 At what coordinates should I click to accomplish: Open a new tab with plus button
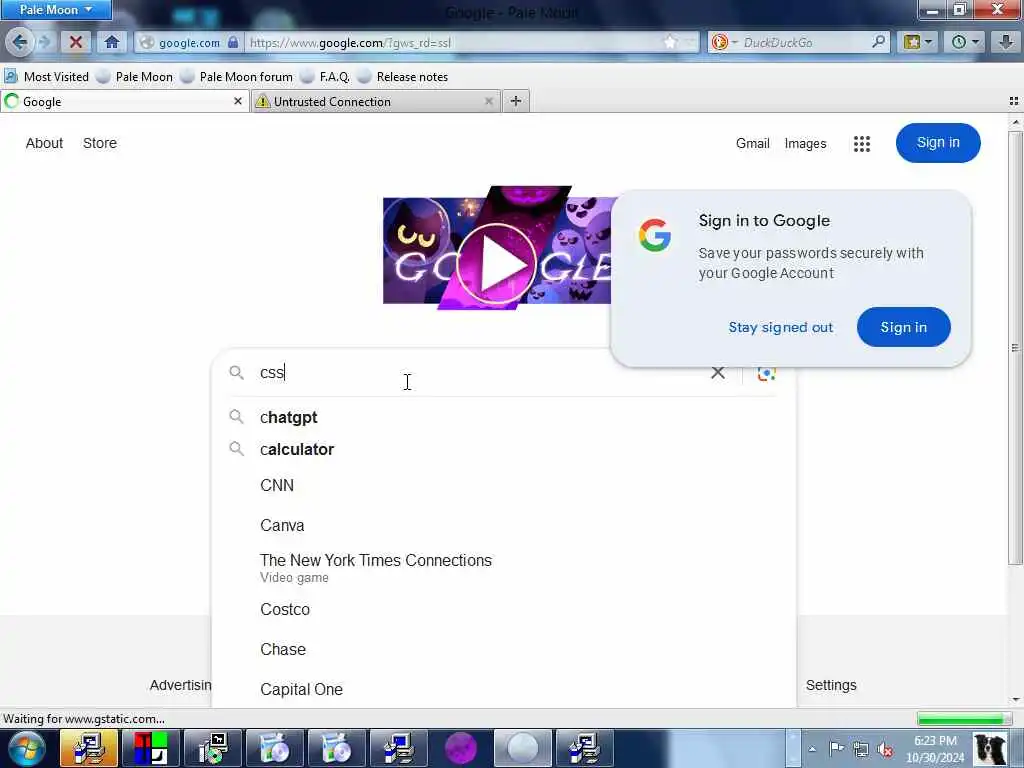click(515, 101)
